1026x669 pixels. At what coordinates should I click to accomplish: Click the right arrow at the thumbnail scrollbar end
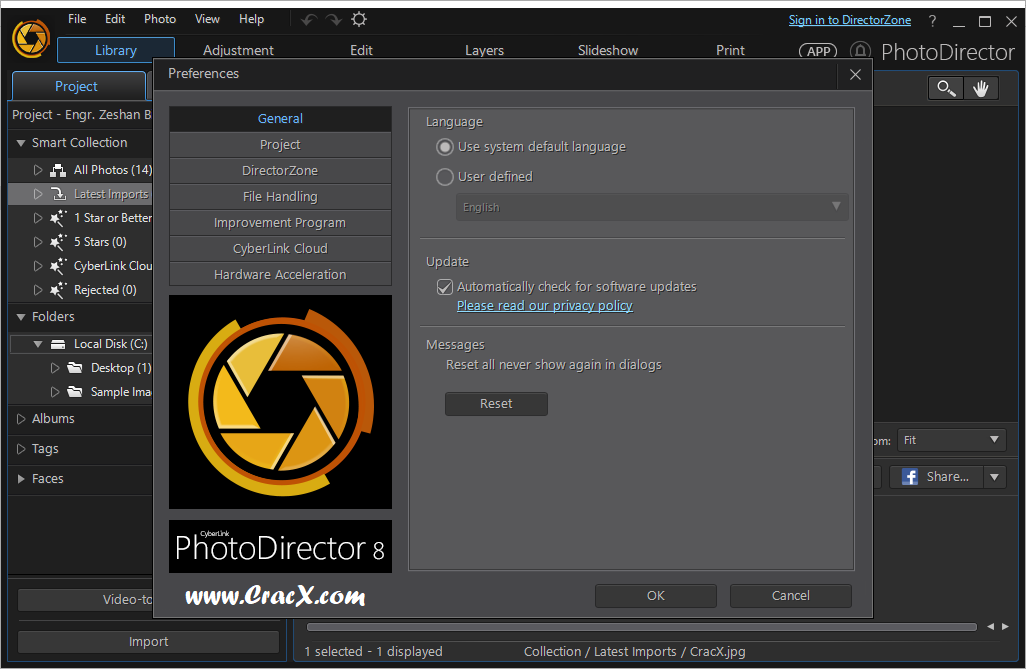click(x=1005, y=626)
